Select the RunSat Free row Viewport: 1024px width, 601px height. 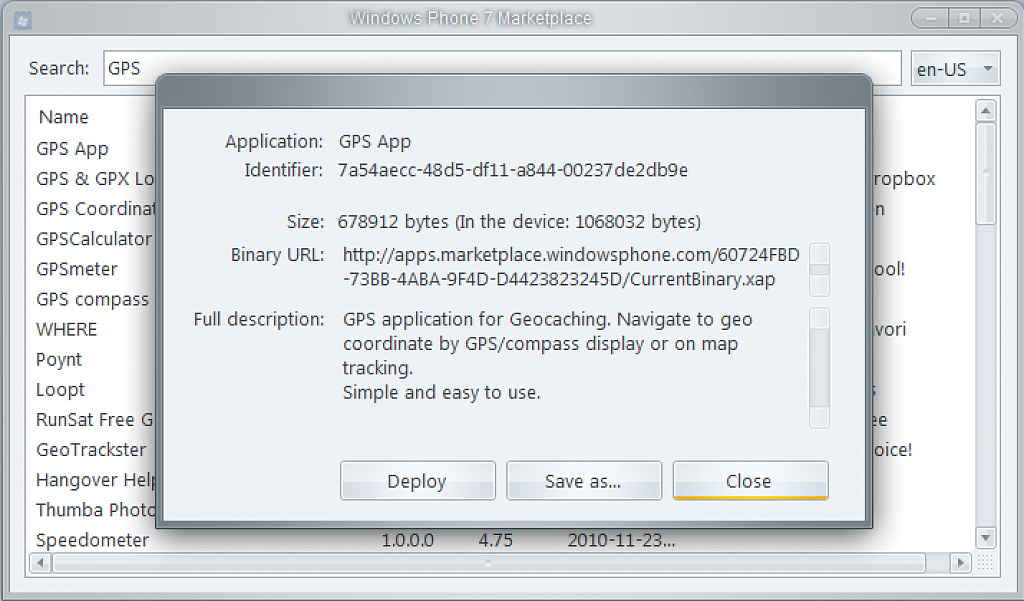[95, 419]
